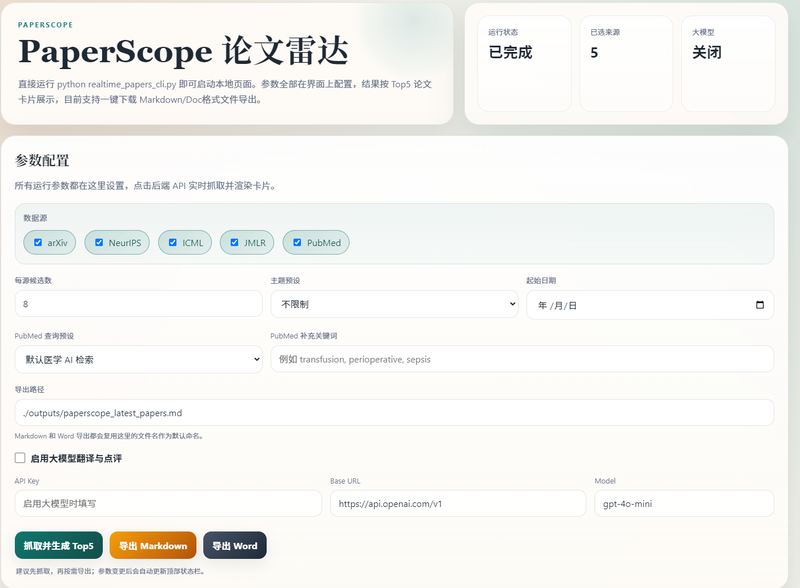Select the 导出路径 input field
This screenshot has height=588, width=800.
point(394,412)
